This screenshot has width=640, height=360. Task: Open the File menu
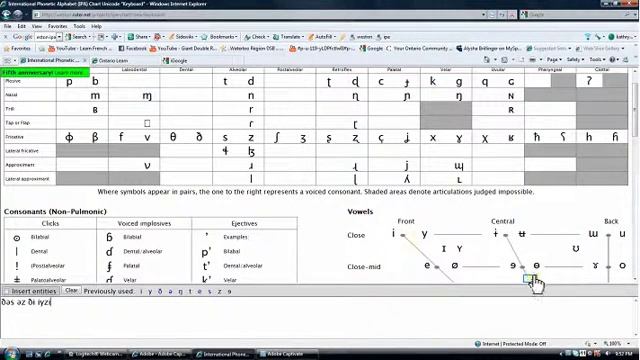click(x=7, y=26)
